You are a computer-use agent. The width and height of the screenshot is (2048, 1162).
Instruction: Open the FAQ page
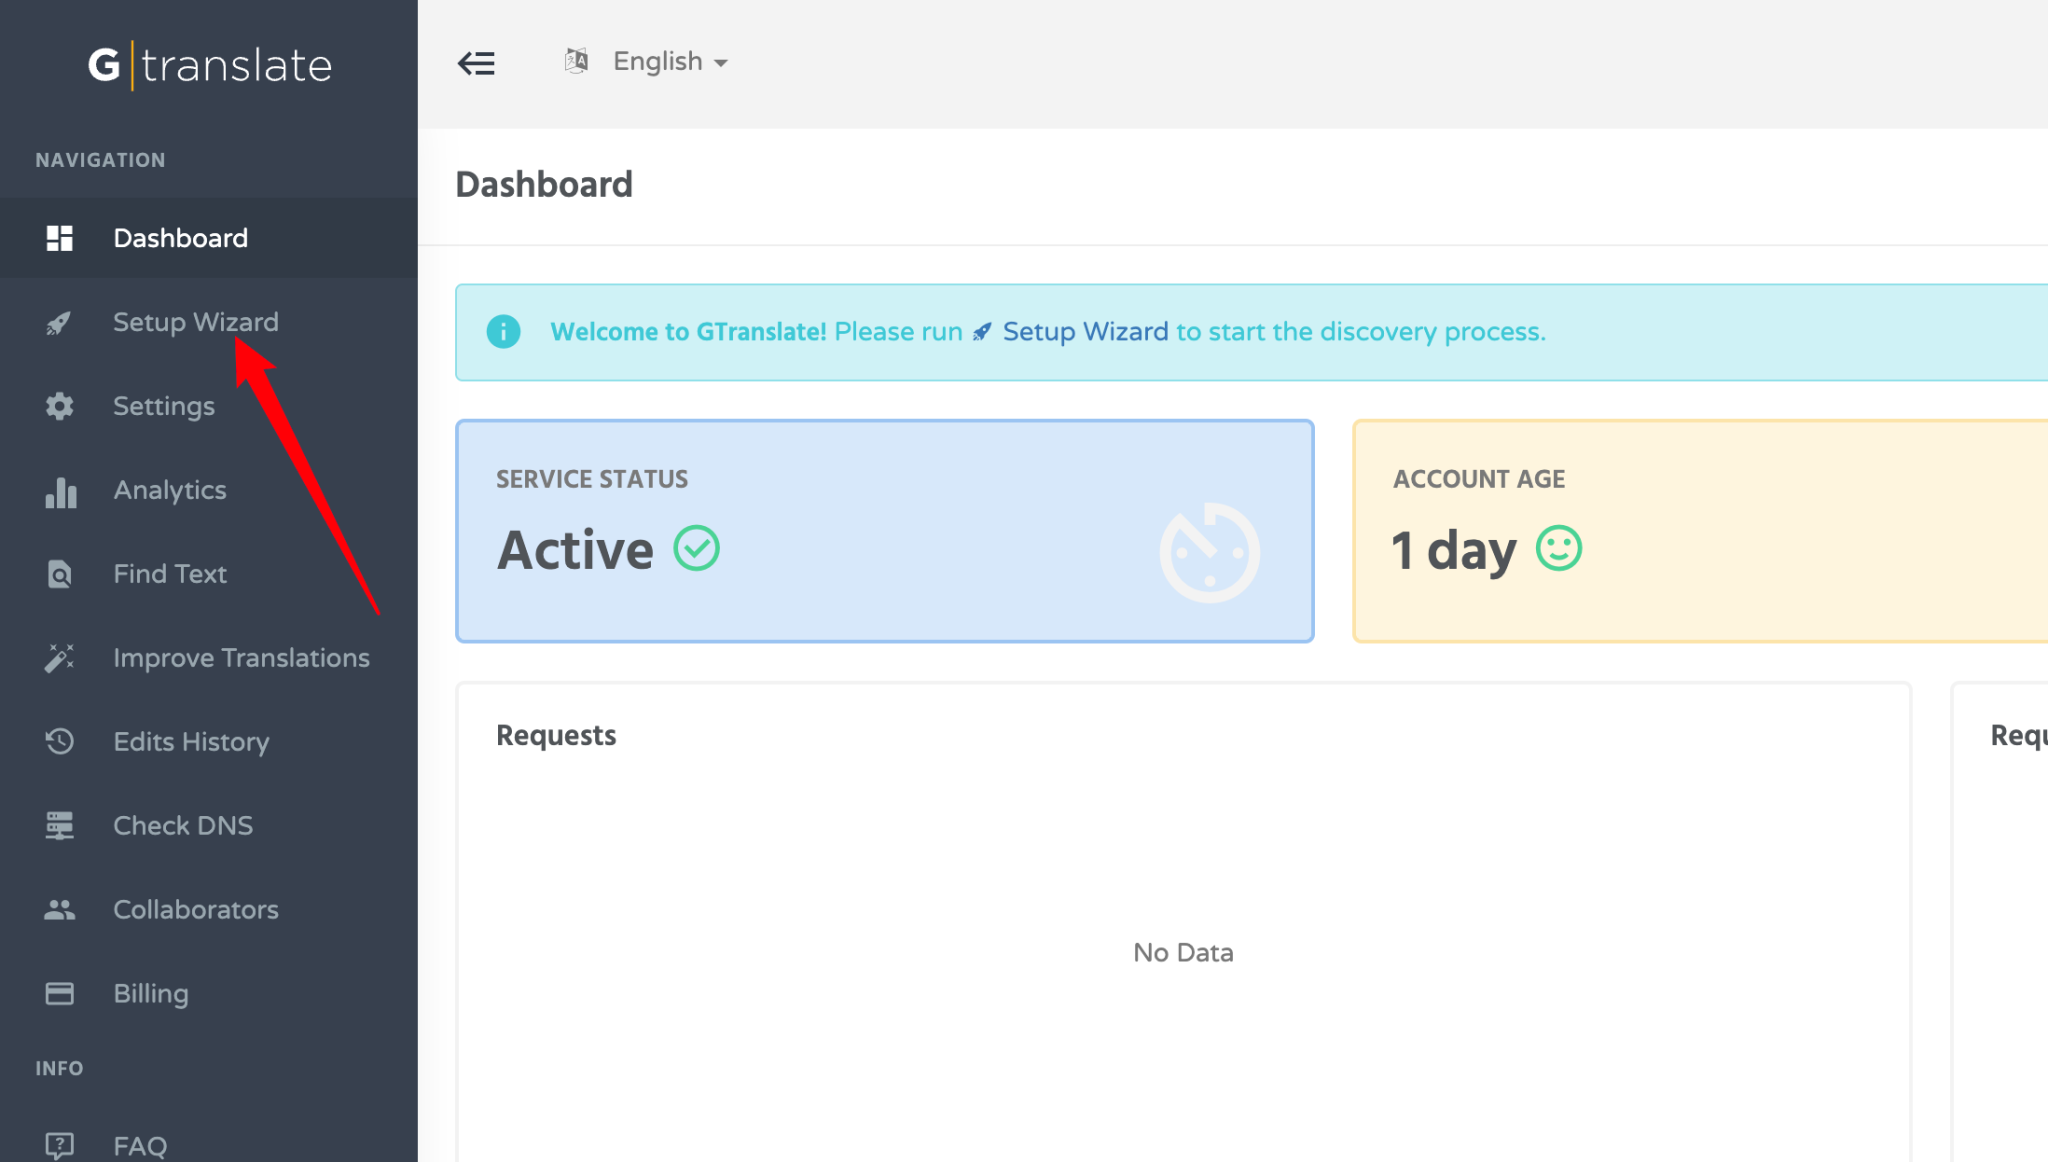point(140,1145)
